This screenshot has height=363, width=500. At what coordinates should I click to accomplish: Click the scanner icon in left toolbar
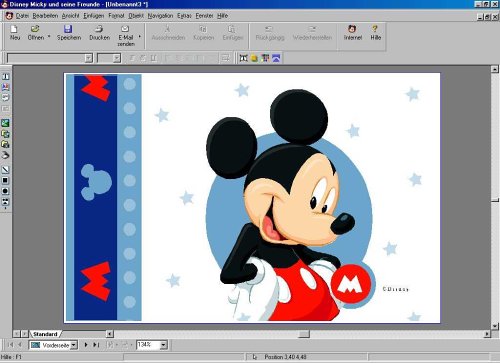(5, 155)
